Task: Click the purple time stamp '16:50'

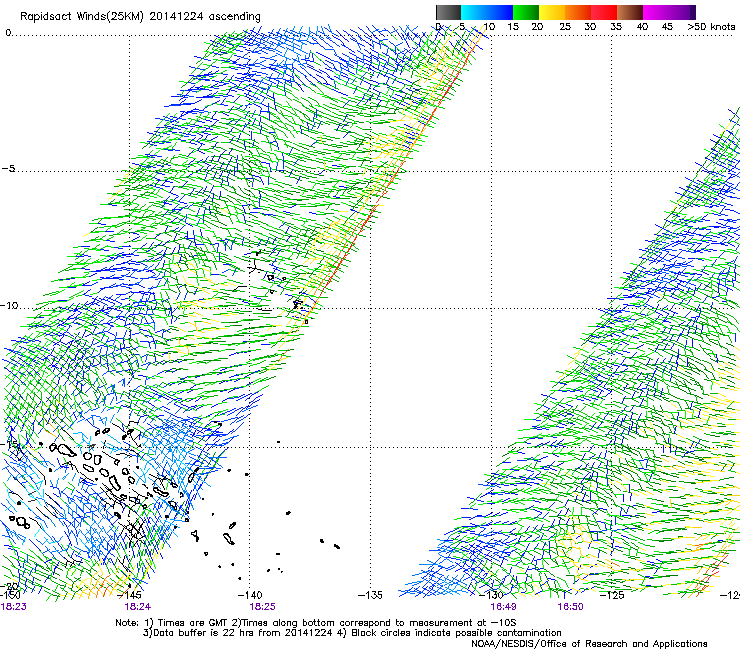Action: click(x=571, y=607)
